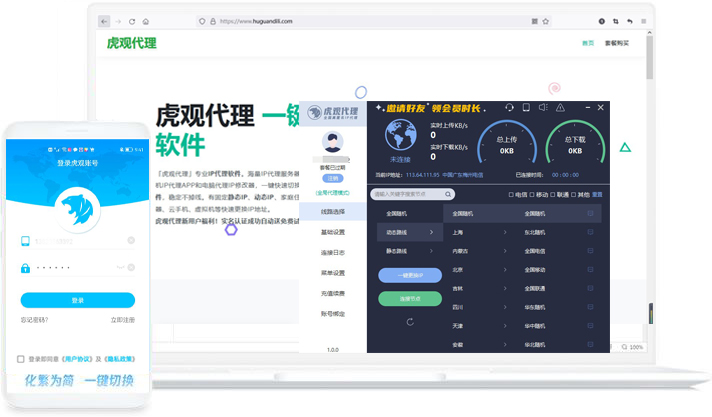Open 充值续费 in the app sidebar
The width and height of the screenshot is (712, 417).
click(333, 293)
